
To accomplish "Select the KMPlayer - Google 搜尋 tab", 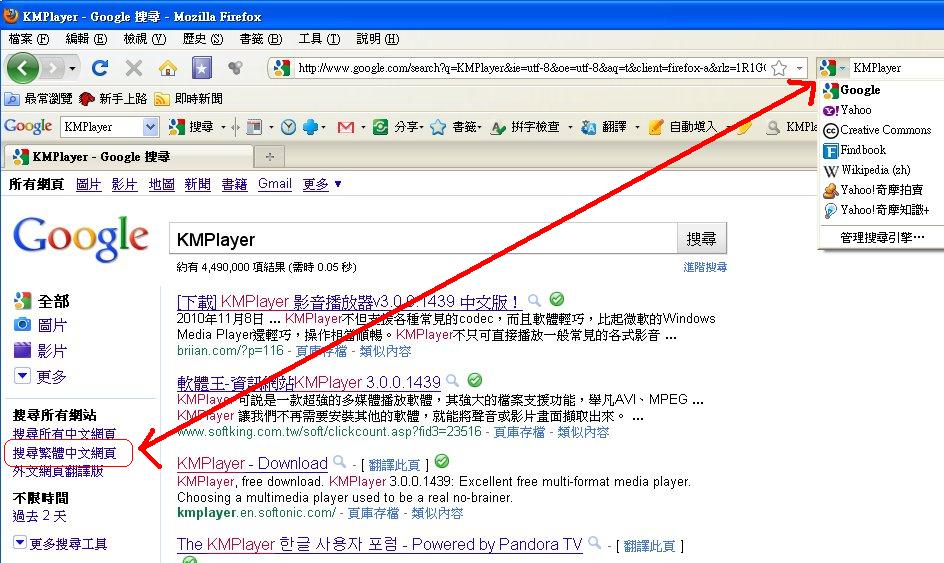I will click(x=128, y=157).
